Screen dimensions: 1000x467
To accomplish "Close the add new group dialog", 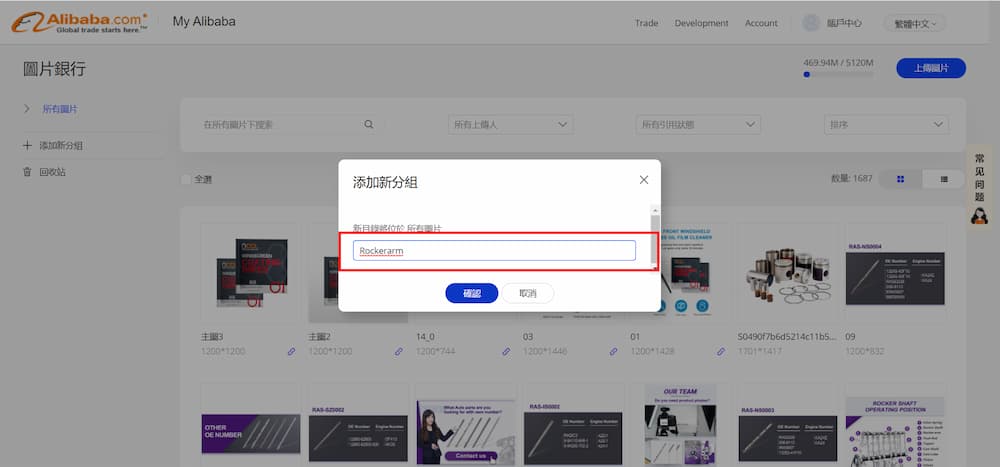I will 643,180.
